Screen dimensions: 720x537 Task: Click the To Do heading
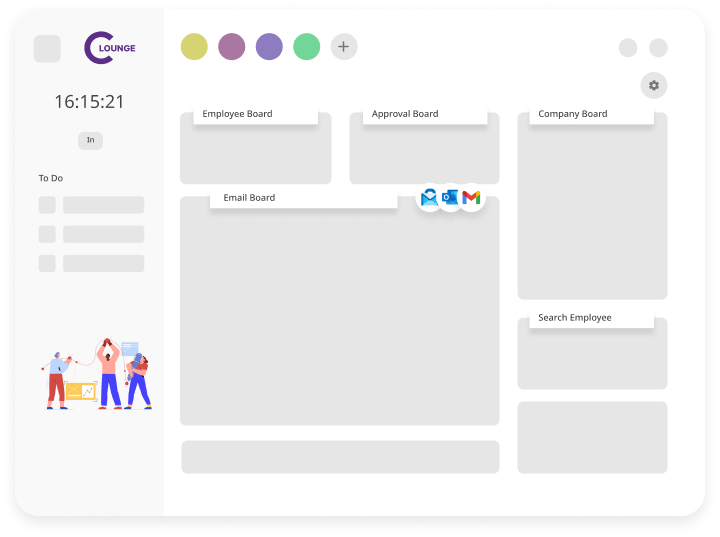[x=51, y=178]
